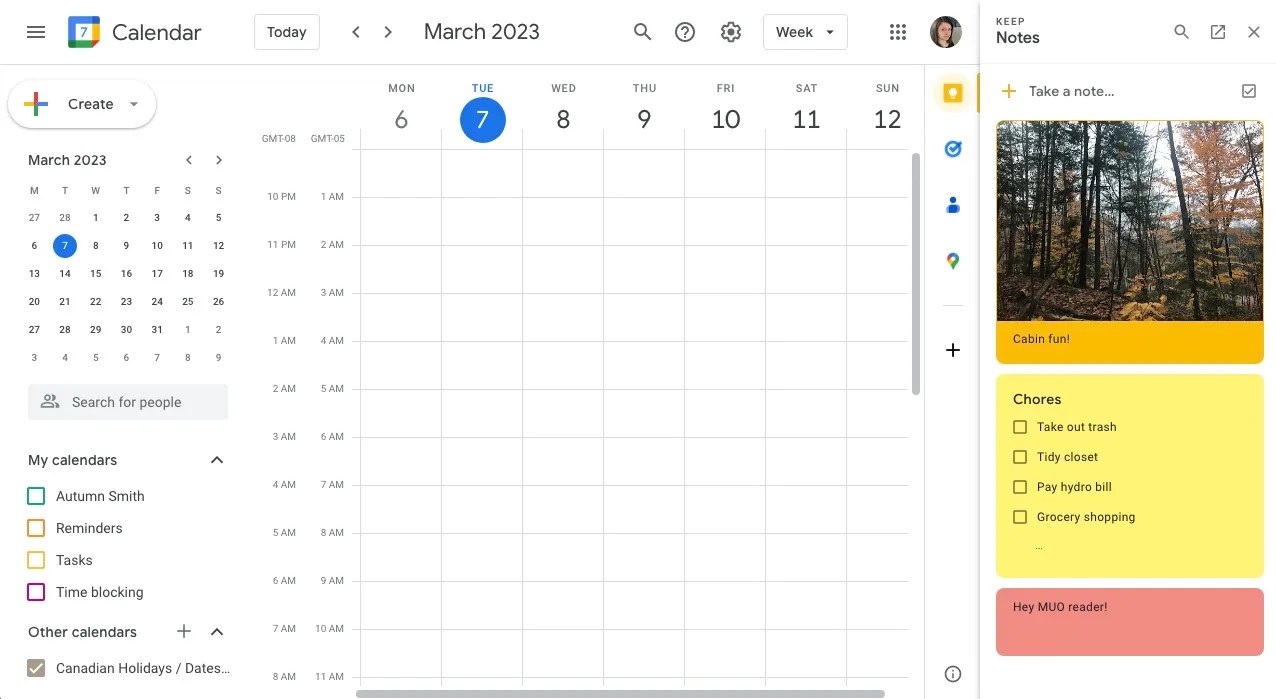
Task: Mark Pay hydro bill as complete
Action: [1019, 486]
